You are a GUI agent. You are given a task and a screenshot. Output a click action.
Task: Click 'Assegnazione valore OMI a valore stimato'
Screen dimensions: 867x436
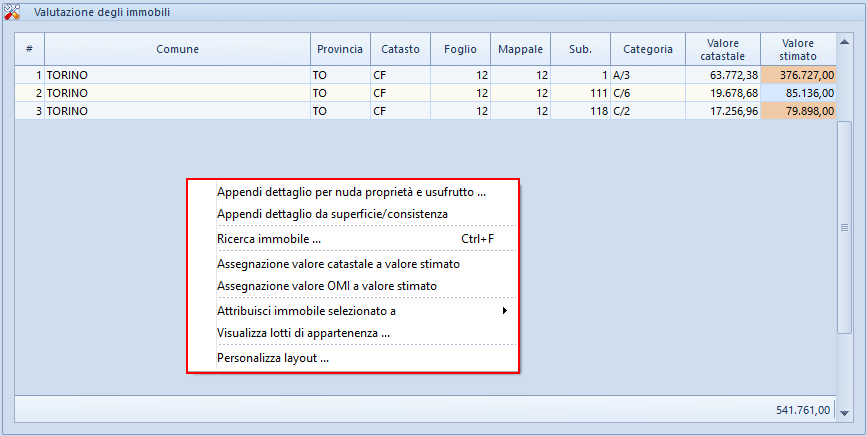click(326, 286)
